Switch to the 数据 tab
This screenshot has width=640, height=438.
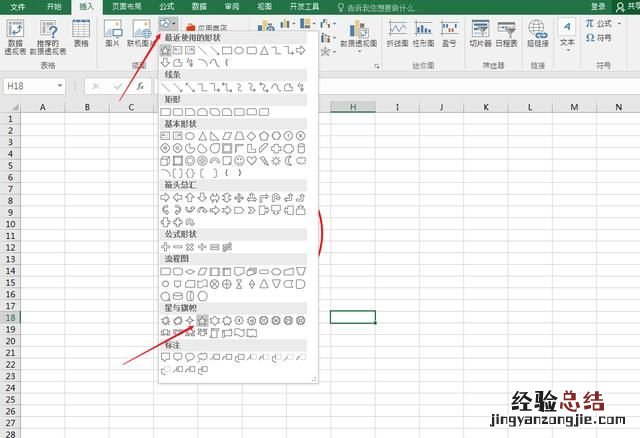point(199,7)
